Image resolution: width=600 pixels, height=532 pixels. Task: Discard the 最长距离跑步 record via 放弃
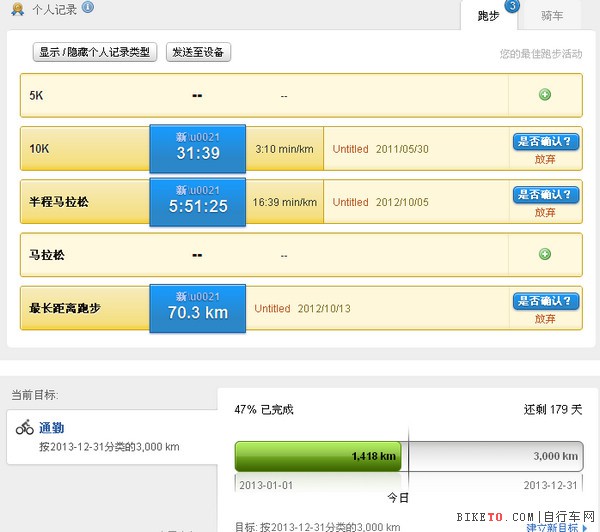tap(545, 319)
